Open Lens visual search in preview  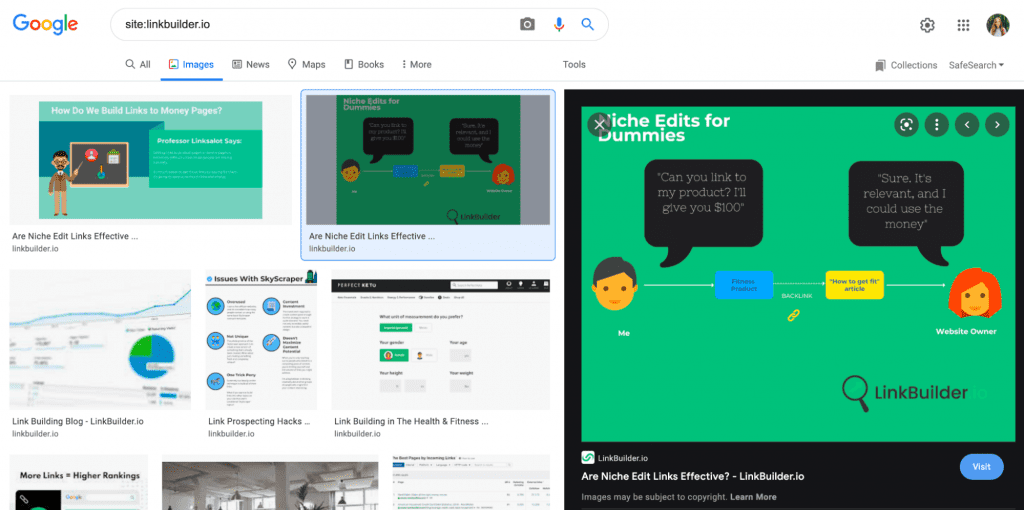[x=906, y=124]
